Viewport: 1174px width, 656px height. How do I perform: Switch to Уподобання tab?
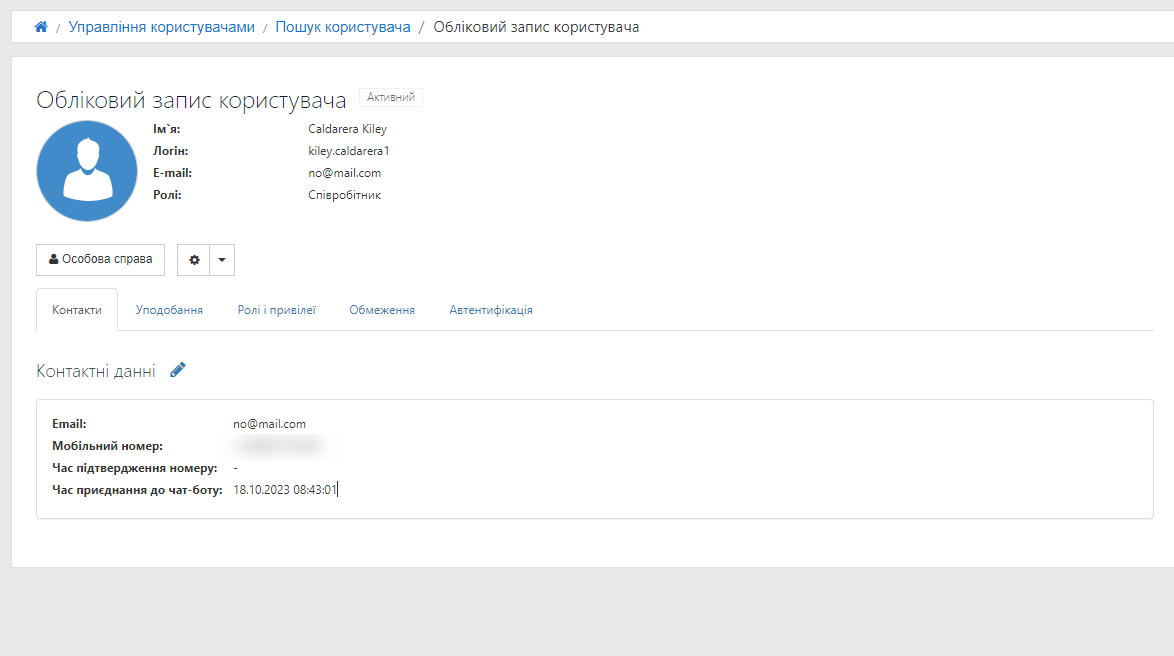pos(169,310)
